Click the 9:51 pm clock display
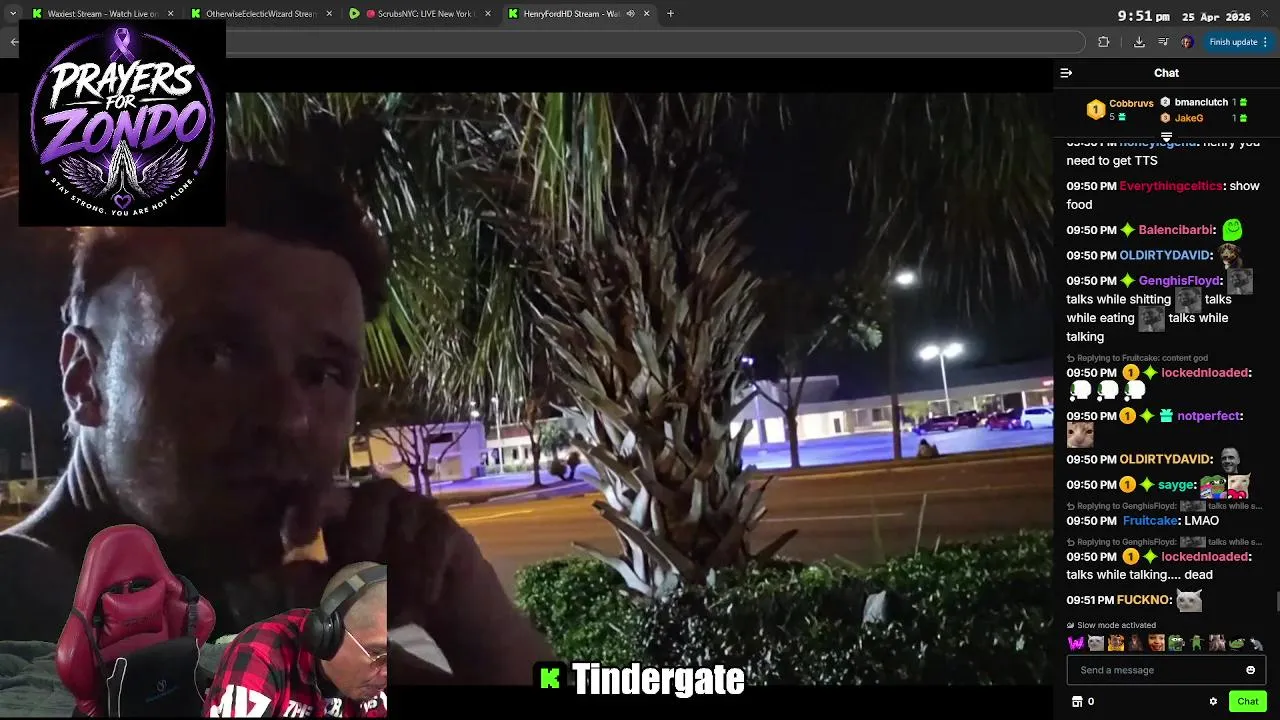1280x720 pixels. tap(1143, 16)
